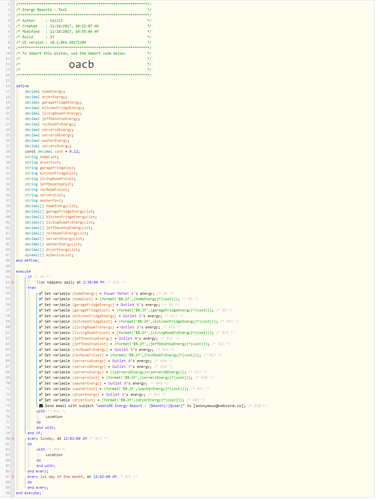The height and width of the screenshot is (500, 377).
Task: Select variable 'decimal serversAEnergy'
Action: click(x=49, y=130)
